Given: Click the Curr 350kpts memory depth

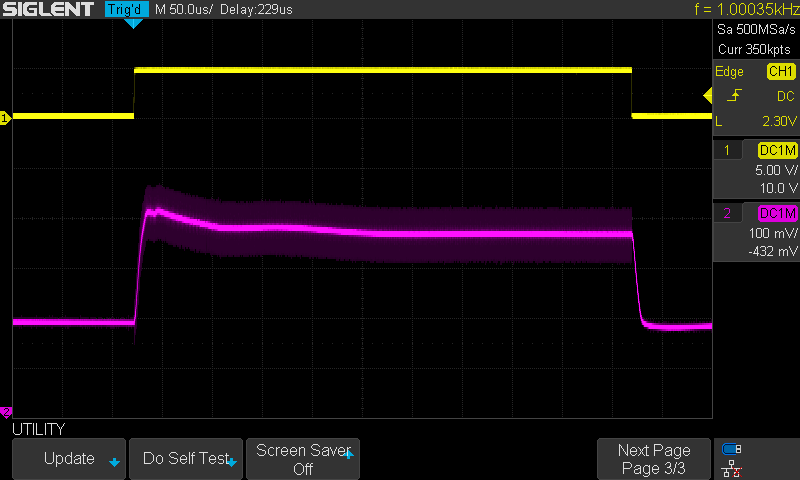Looking at the screenshot, I should (x=754, y=49).
